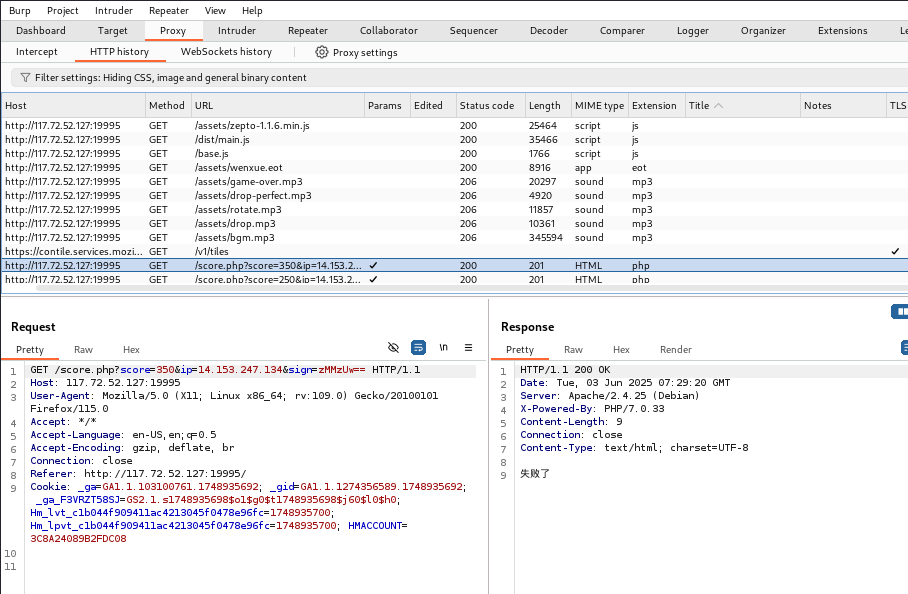Sort history by the Status code column
The image size is (908, 594).
click(486, 106)
